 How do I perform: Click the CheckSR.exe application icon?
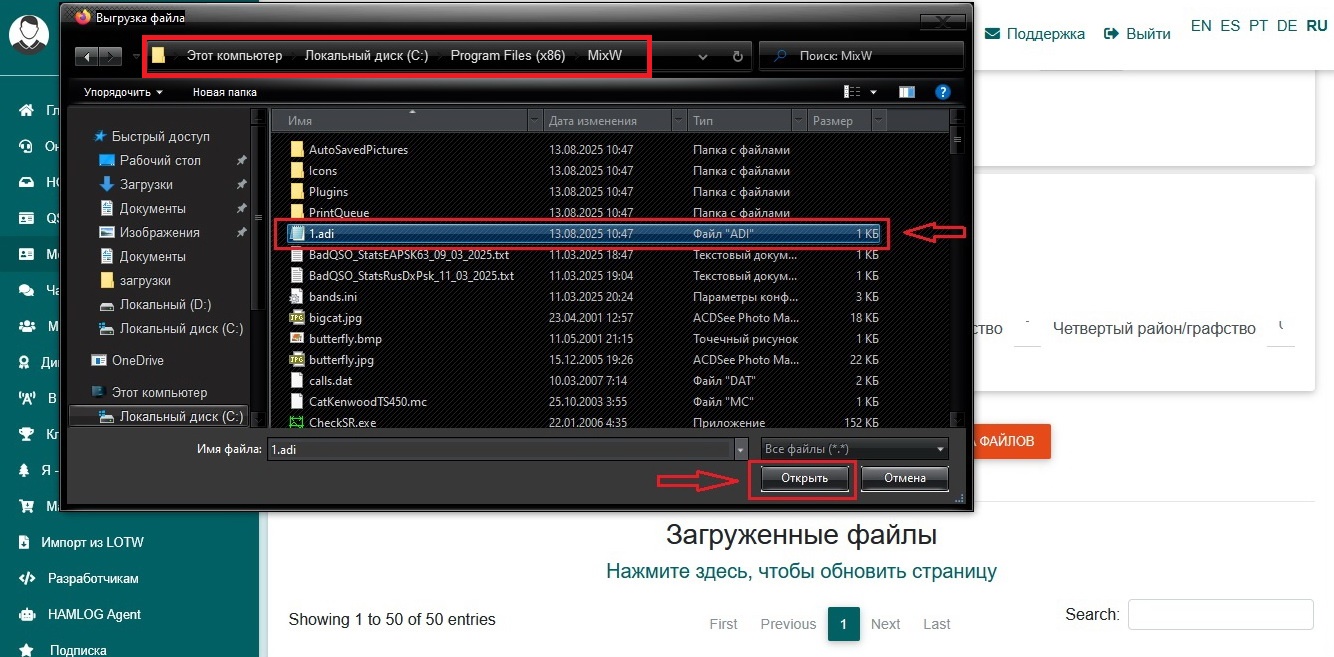(x=296, y=423)
